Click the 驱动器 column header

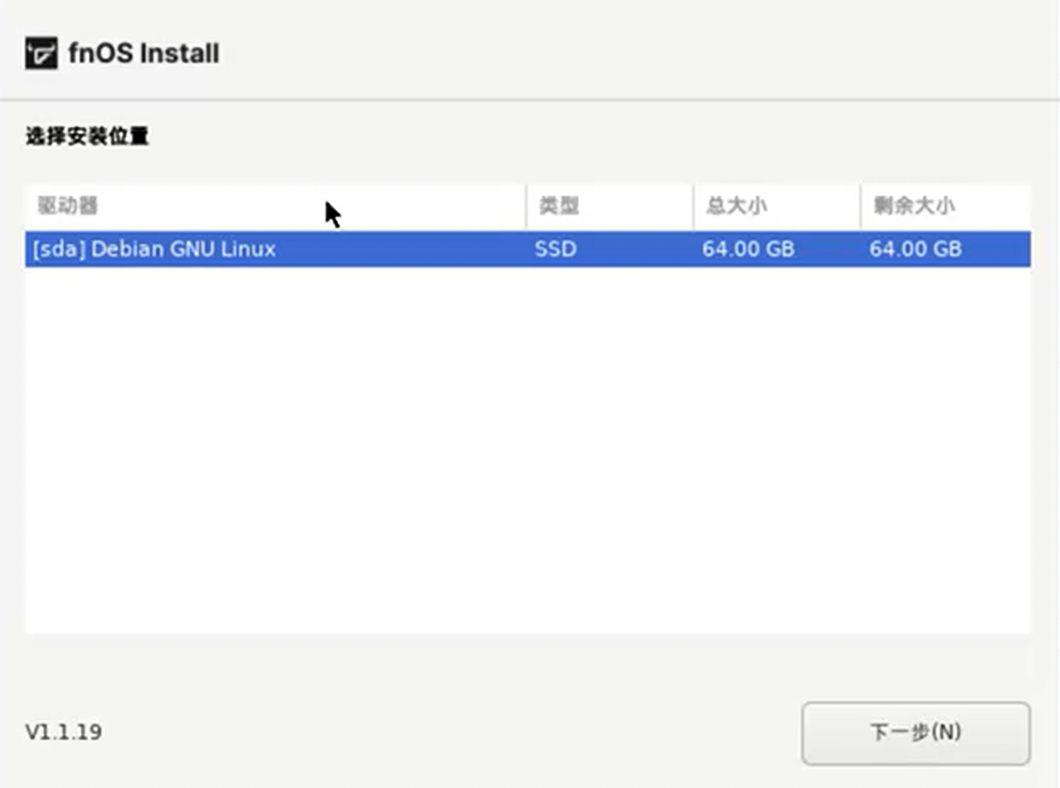point(276,205)
